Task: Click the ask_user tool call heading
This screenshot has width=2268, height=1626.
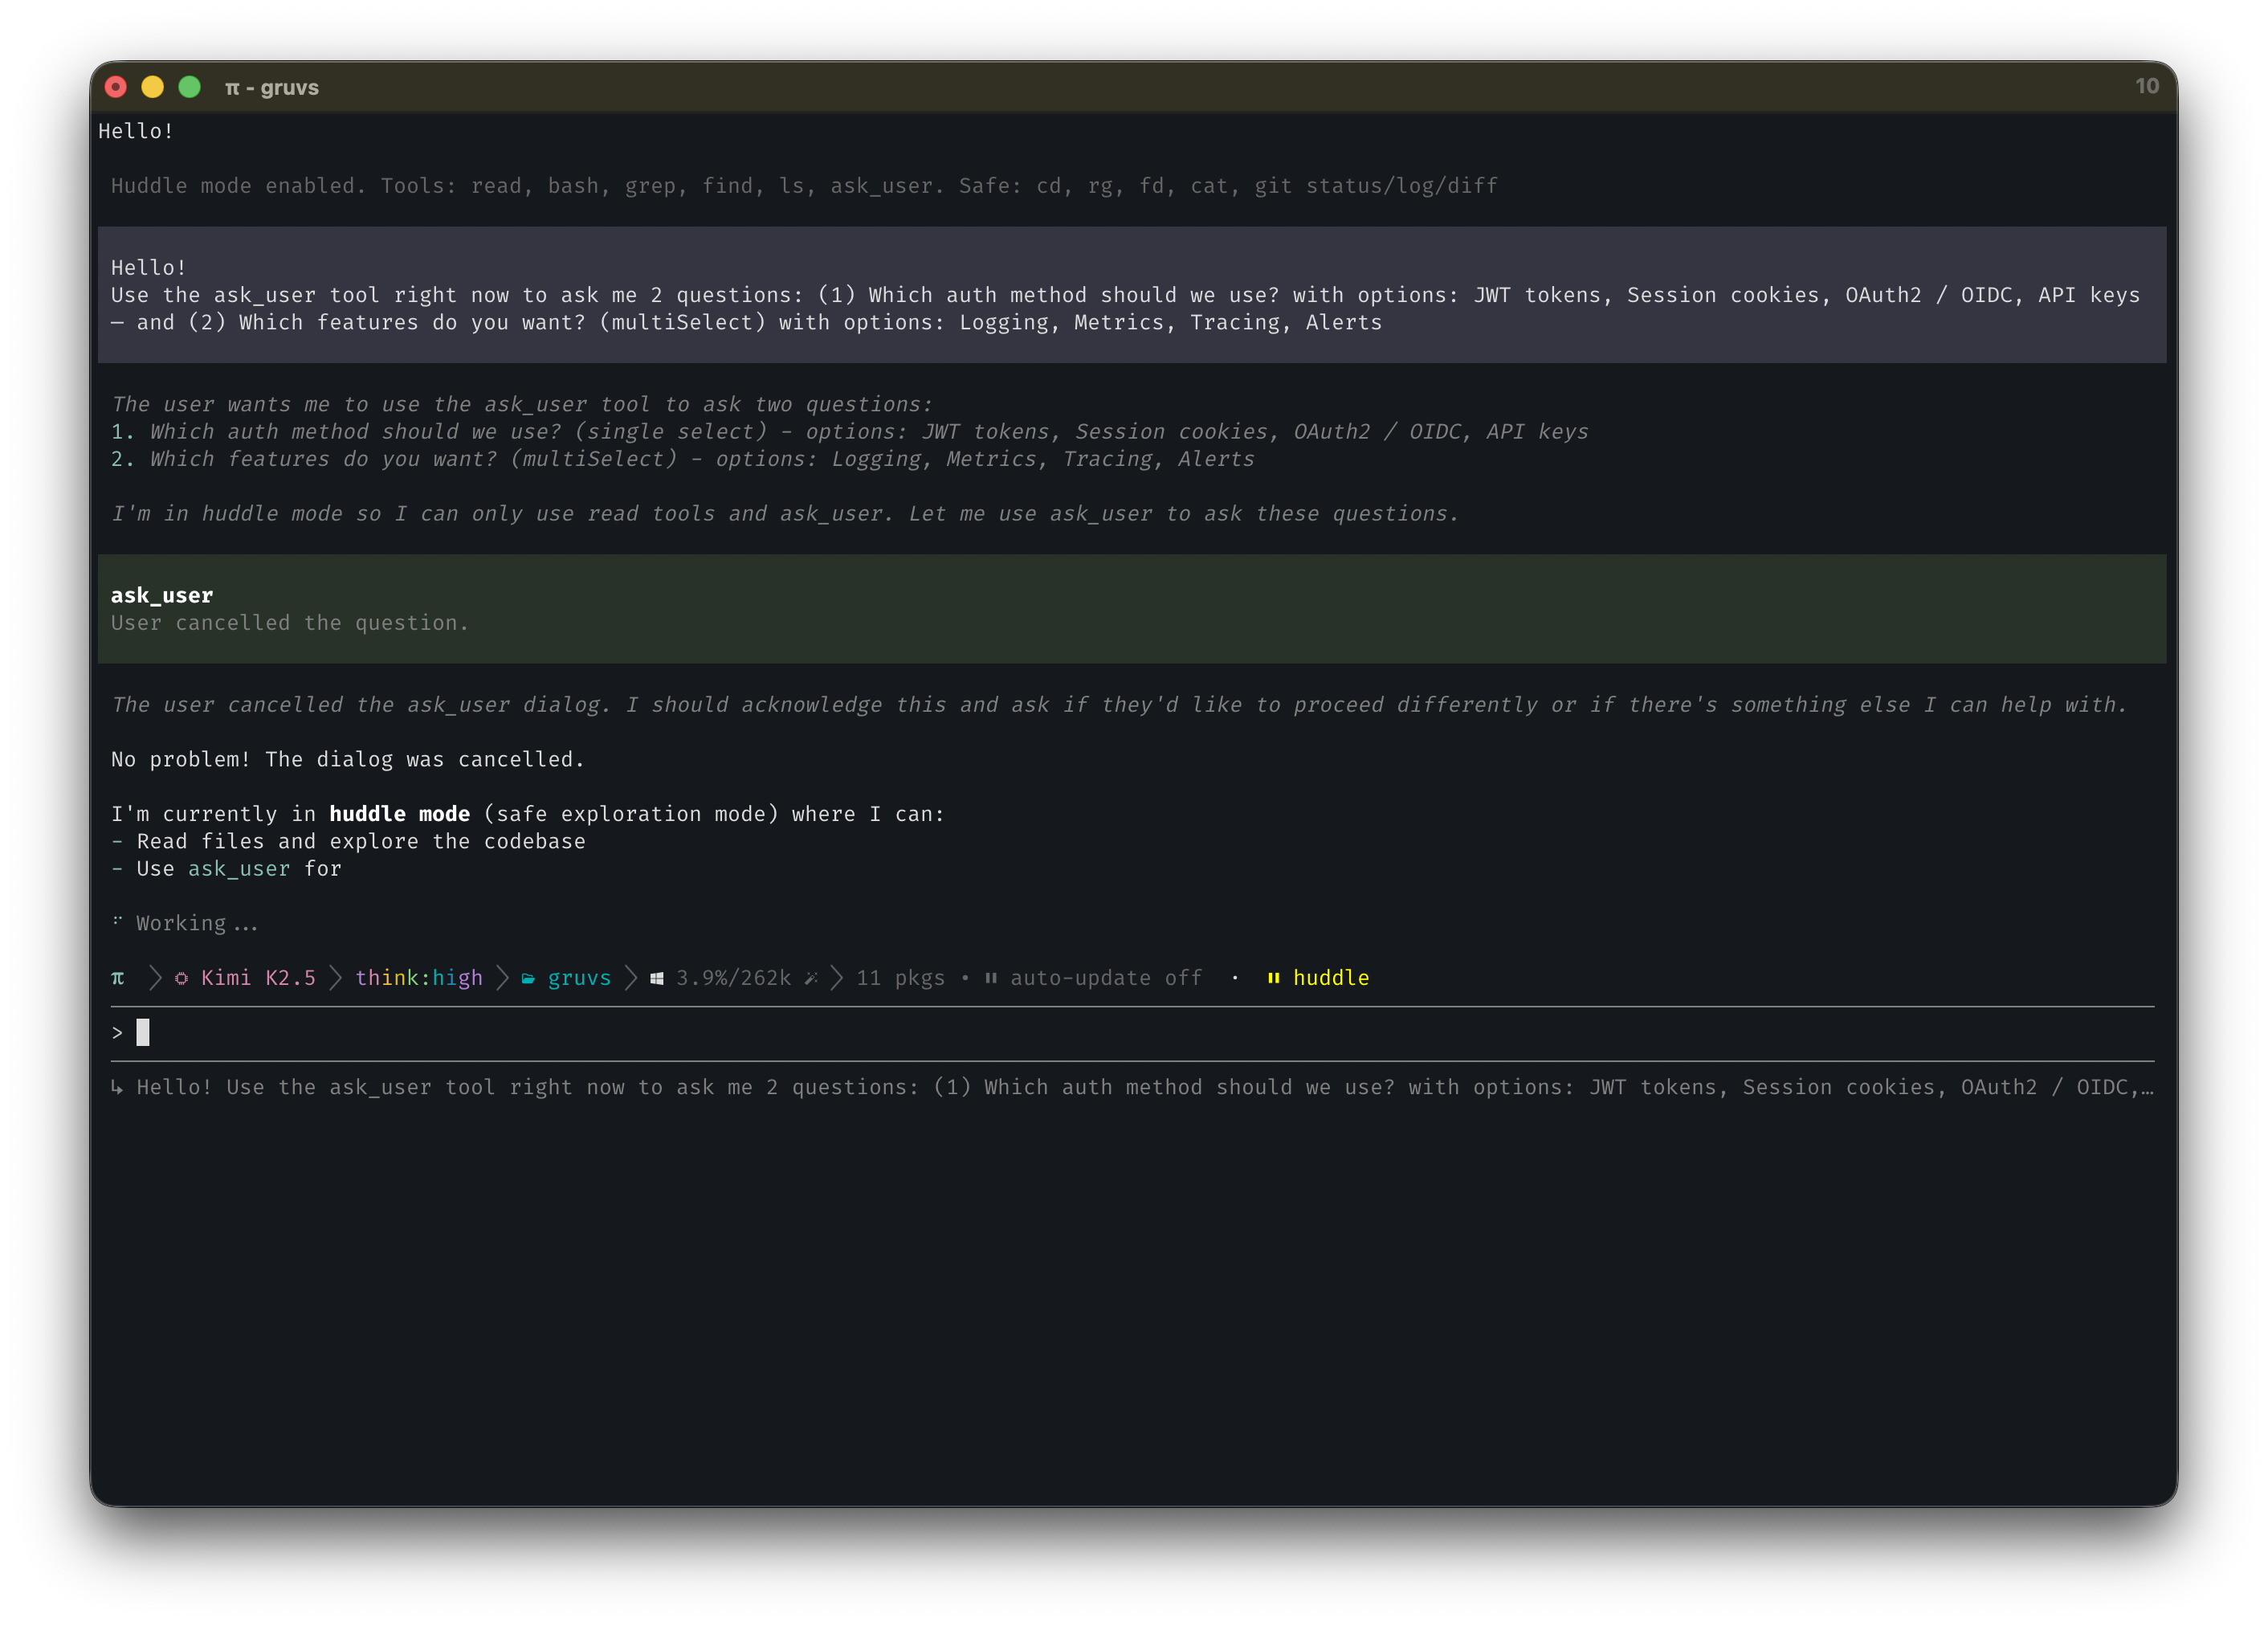Action: tap(162, 595)
